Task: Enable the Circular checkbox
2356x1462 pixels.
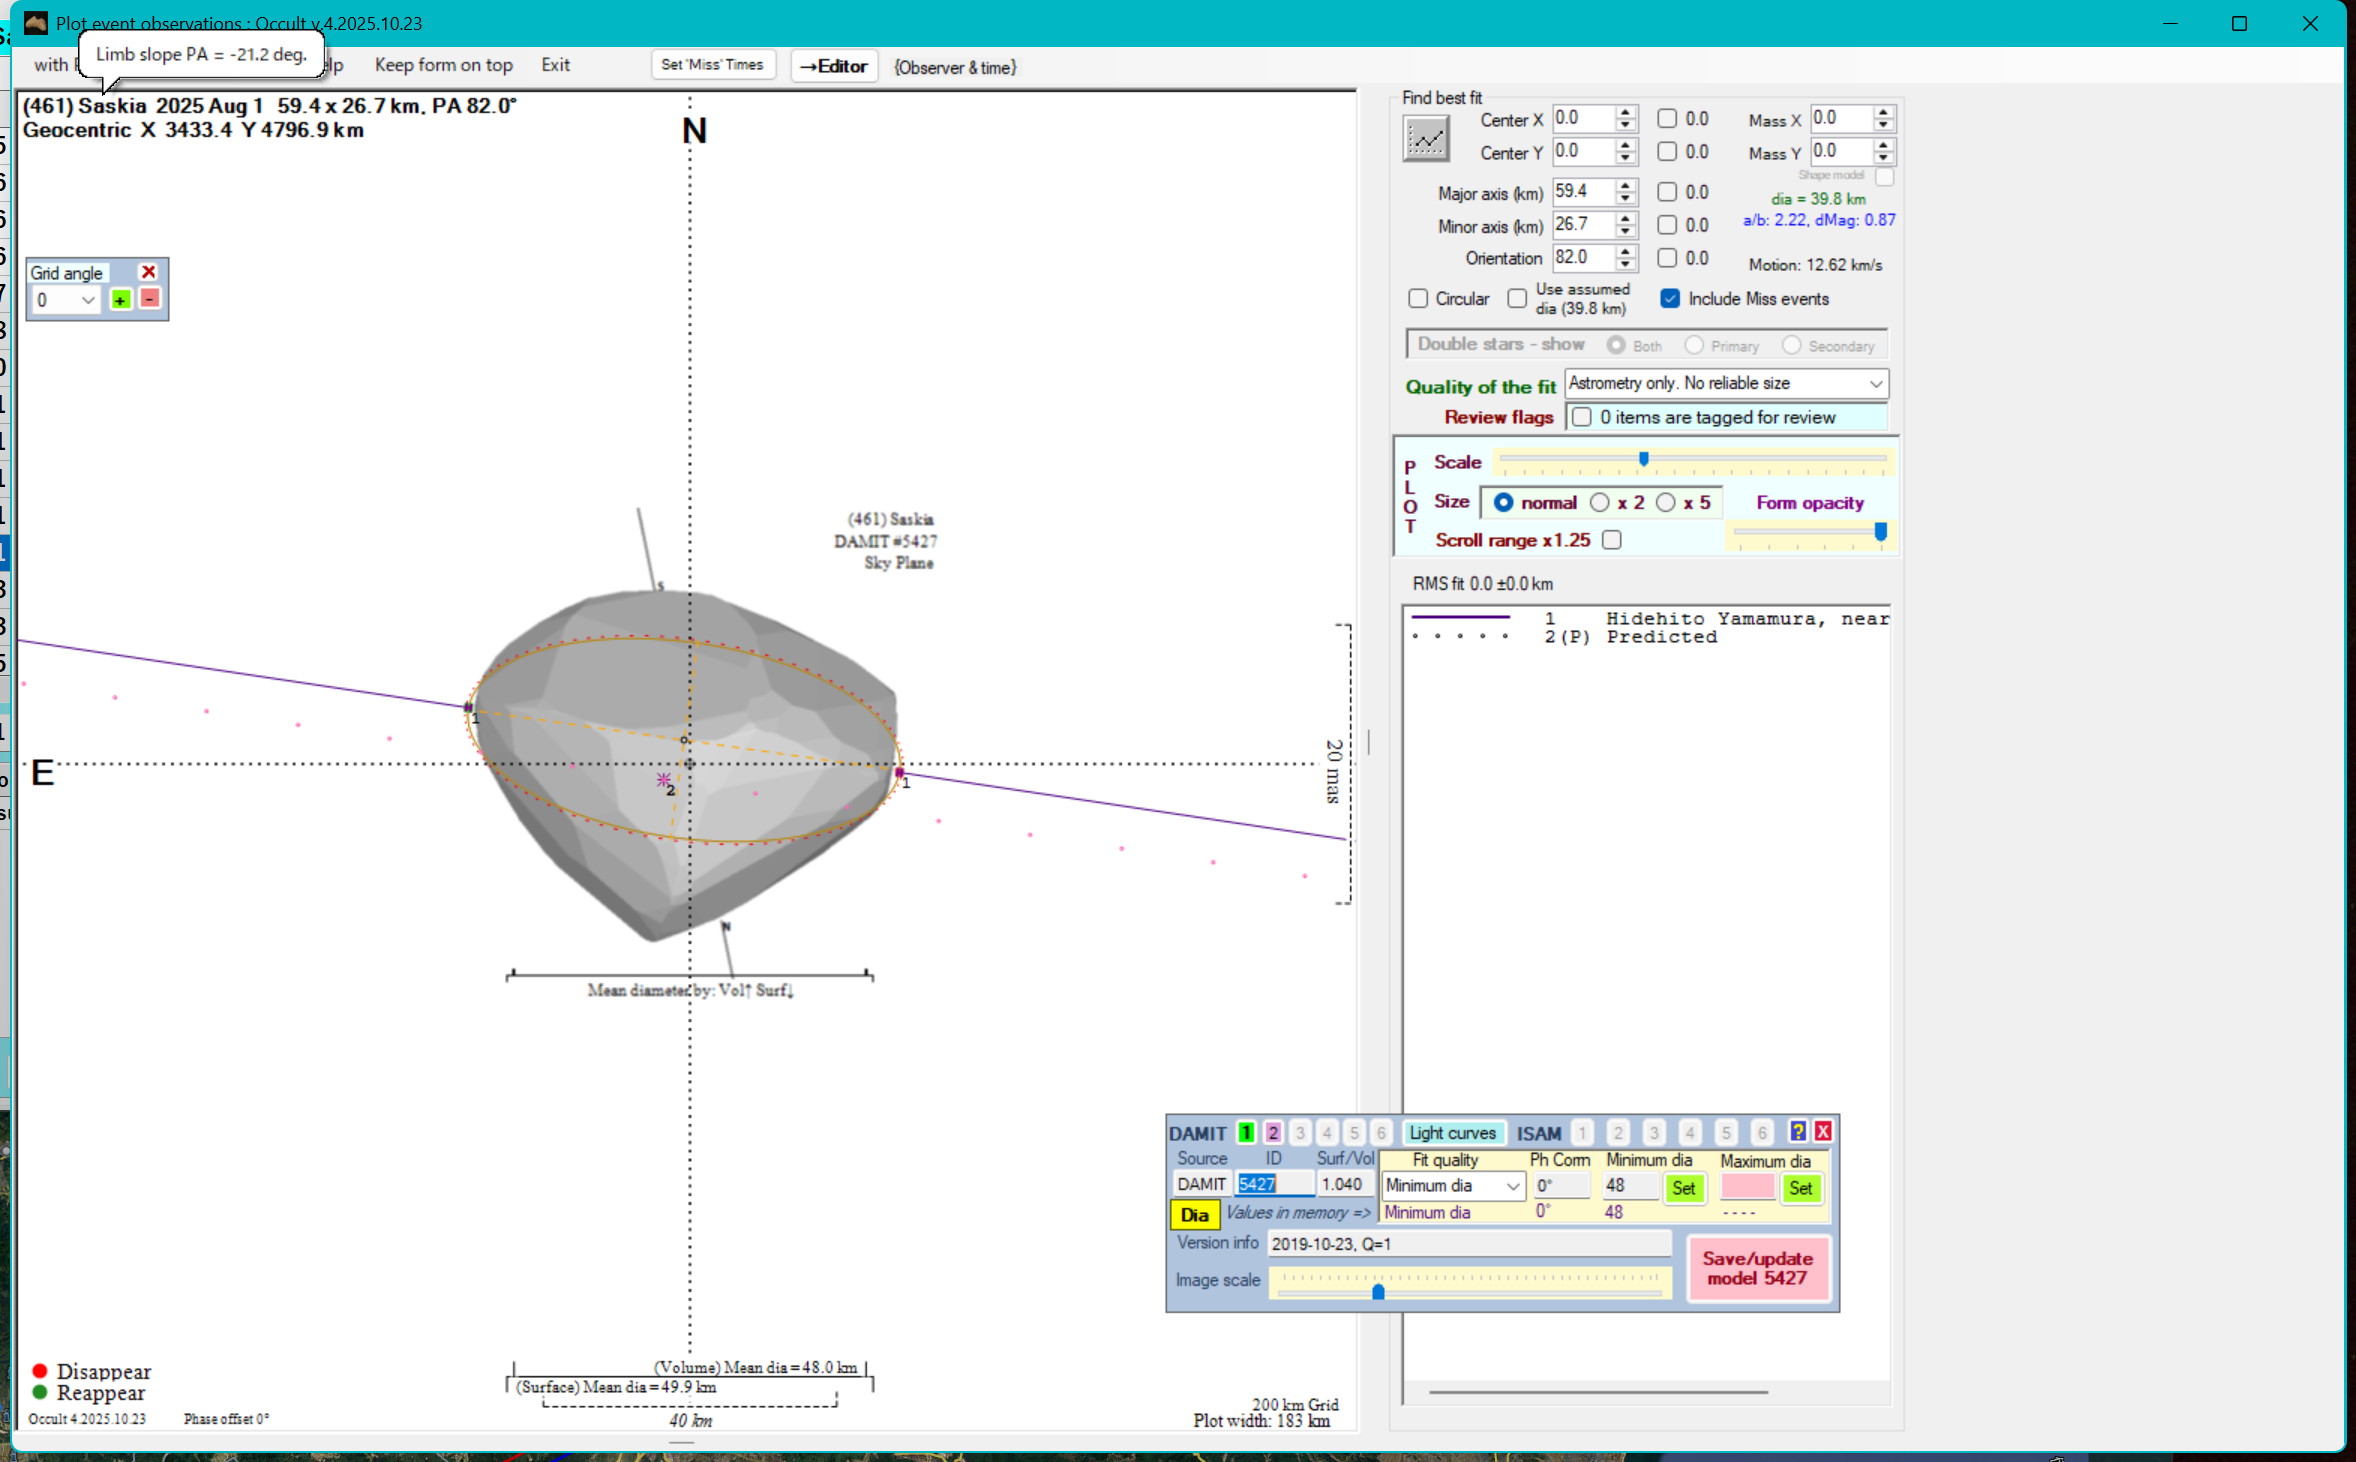Action: (1417, 299)
